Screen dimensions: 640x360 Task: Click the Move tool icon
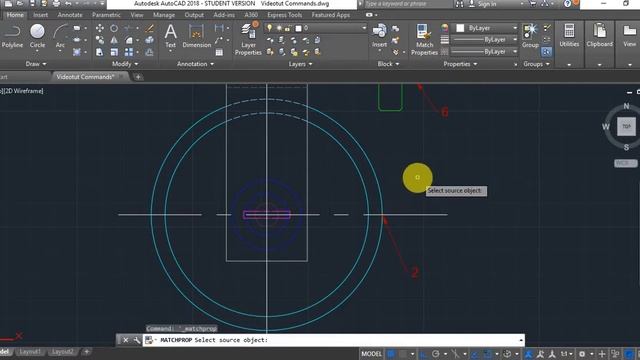click(x=100, y=28)
